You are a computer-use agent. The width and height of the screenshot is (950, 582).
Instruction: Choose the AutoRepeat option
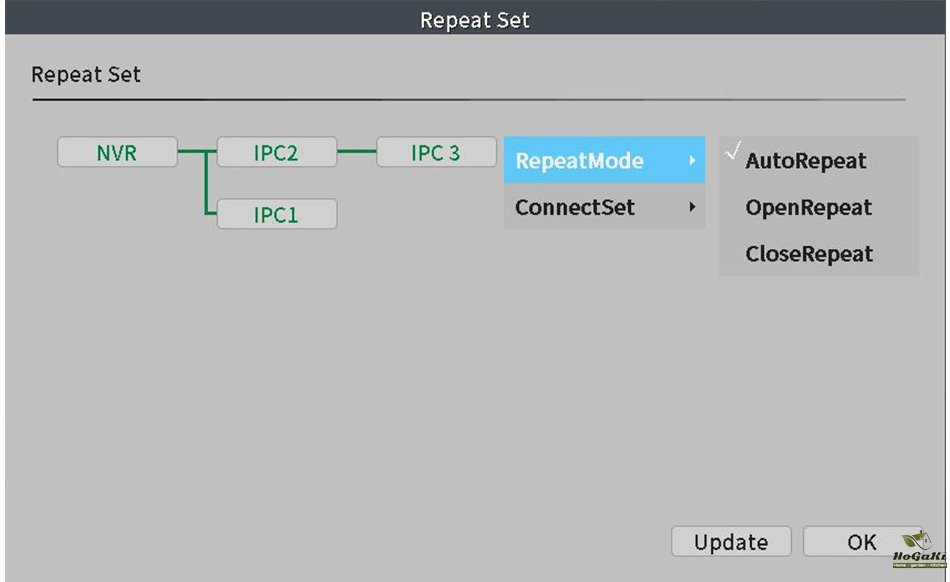click(x=806, y=161)
